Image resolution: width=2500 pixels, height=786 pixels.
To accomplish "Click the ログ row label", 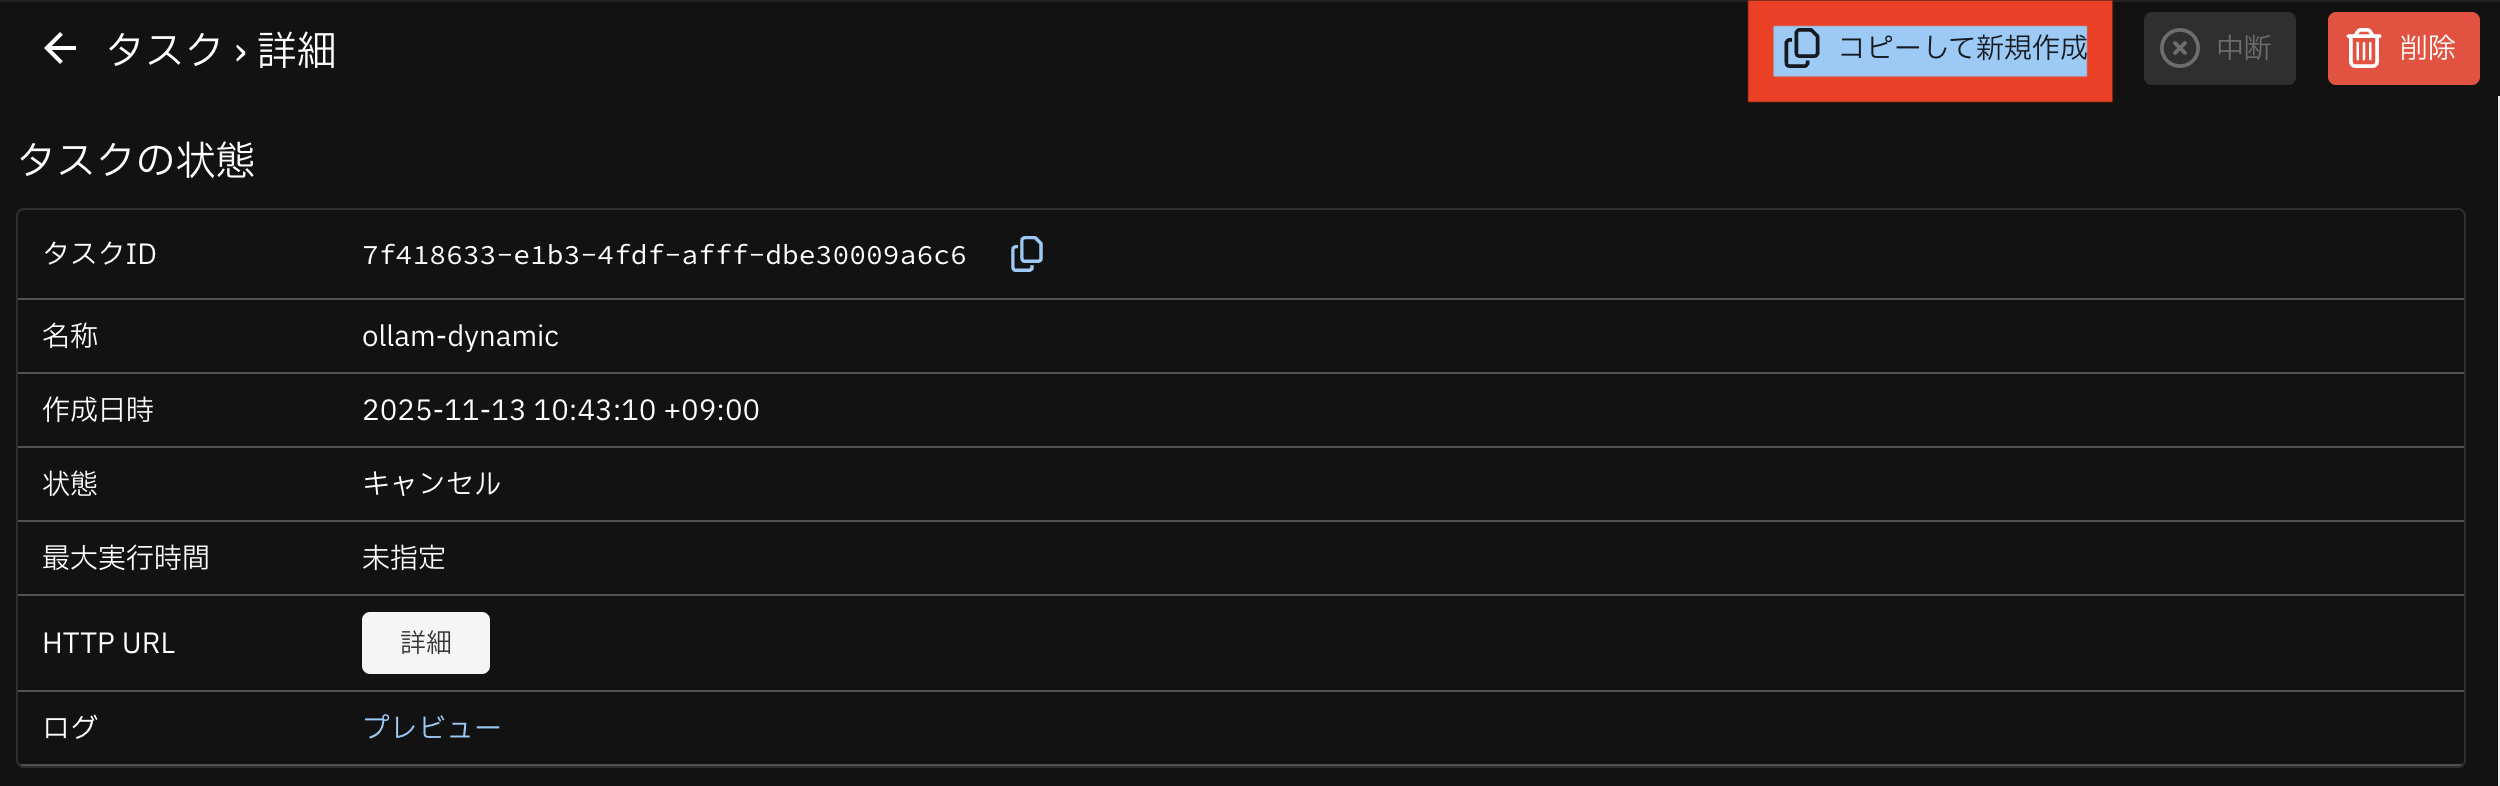I will (x=70, y=727).
